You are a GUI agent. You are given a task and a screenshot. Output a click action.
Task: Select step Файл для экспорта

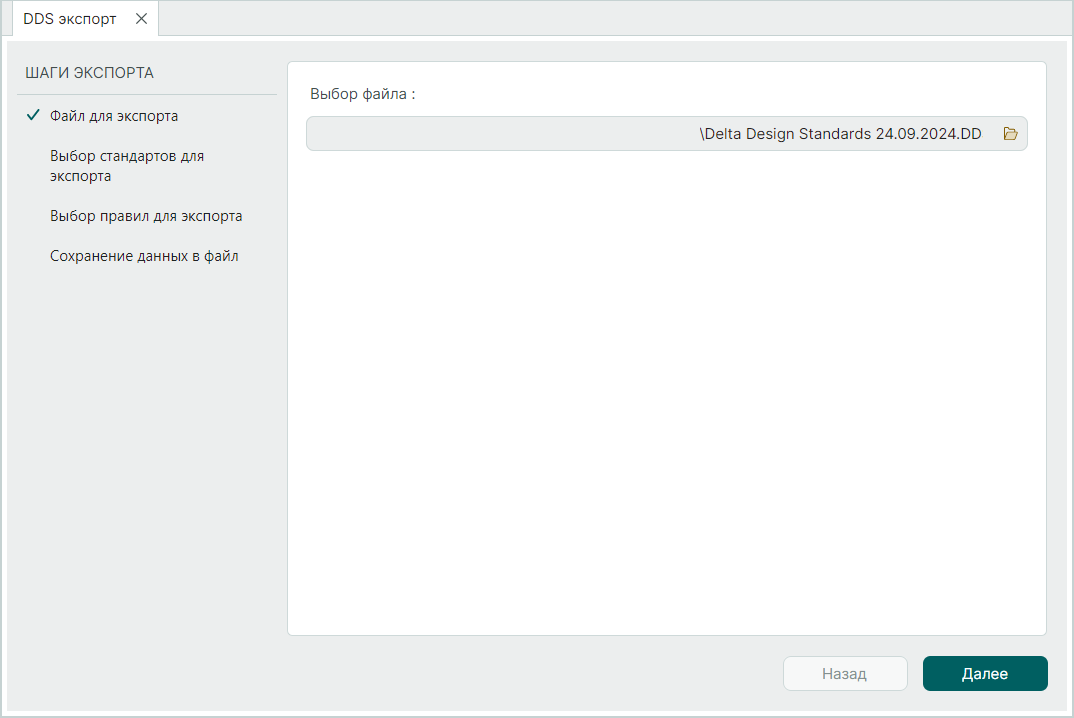click(114, 116)
